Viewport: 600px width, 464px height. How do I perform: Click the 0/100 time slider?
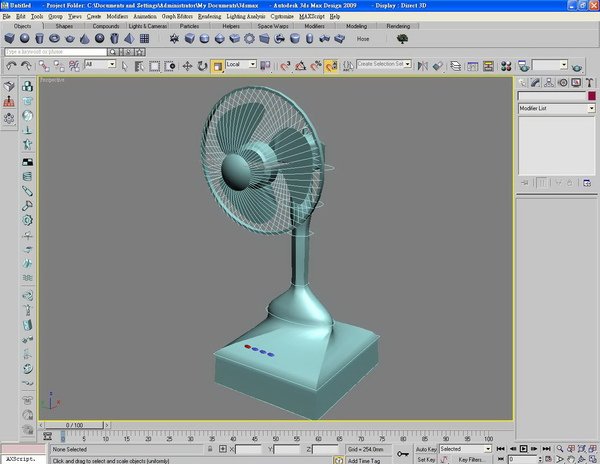[74, 425]
